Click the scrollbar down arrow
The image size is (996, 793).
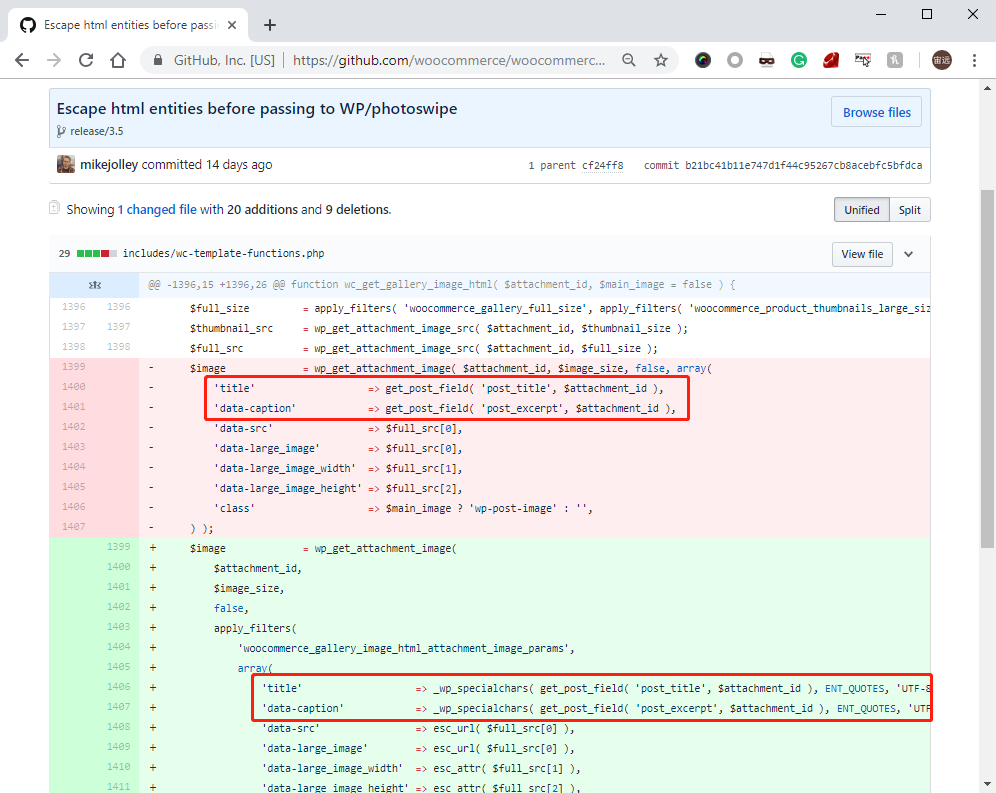(987, 784)
